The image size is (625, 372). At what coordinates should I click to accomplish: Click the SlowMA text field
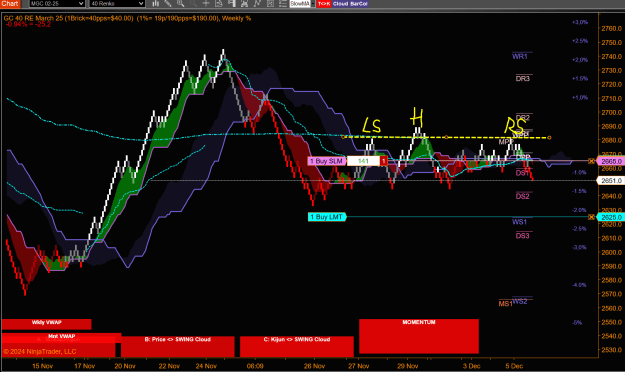point(300,4)
